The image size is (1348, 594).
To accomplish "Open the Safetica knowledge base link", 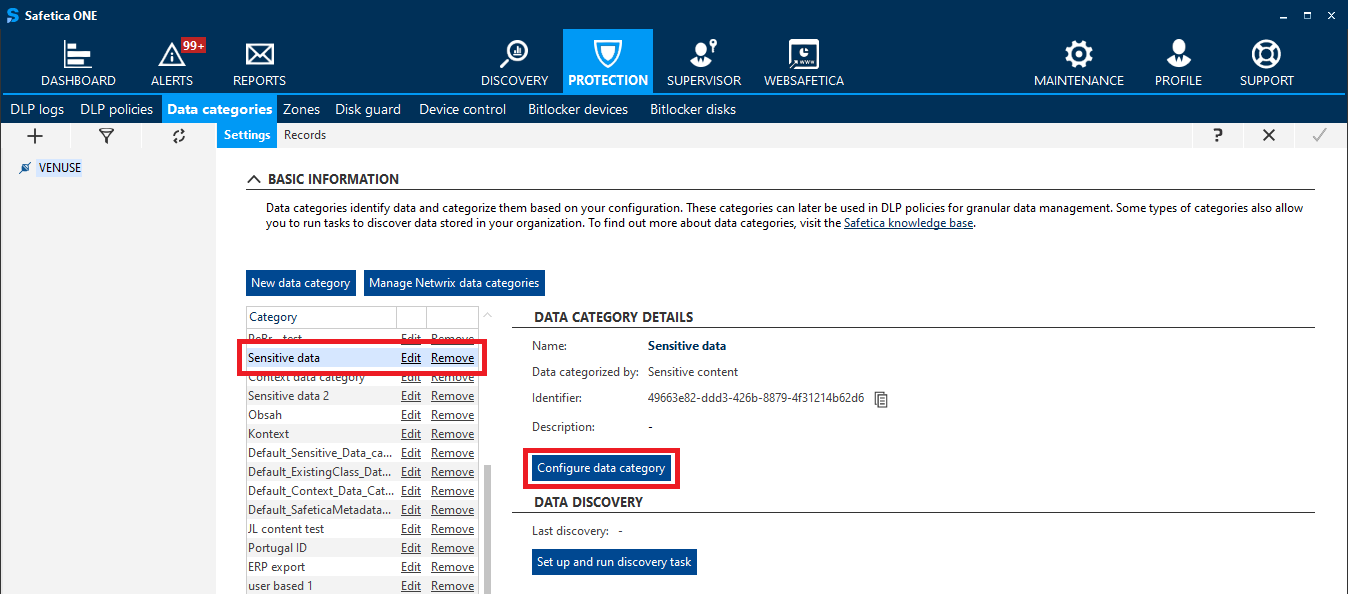I will (908, 223).
